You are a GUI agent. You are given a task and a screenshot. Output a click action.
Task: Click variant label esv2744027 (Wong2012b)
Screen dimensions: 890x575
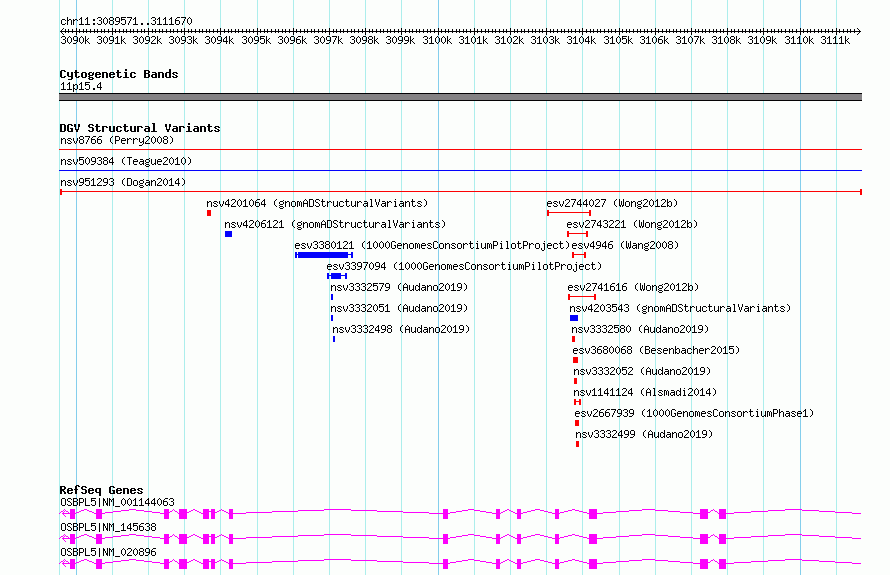(x=612, y=203)
